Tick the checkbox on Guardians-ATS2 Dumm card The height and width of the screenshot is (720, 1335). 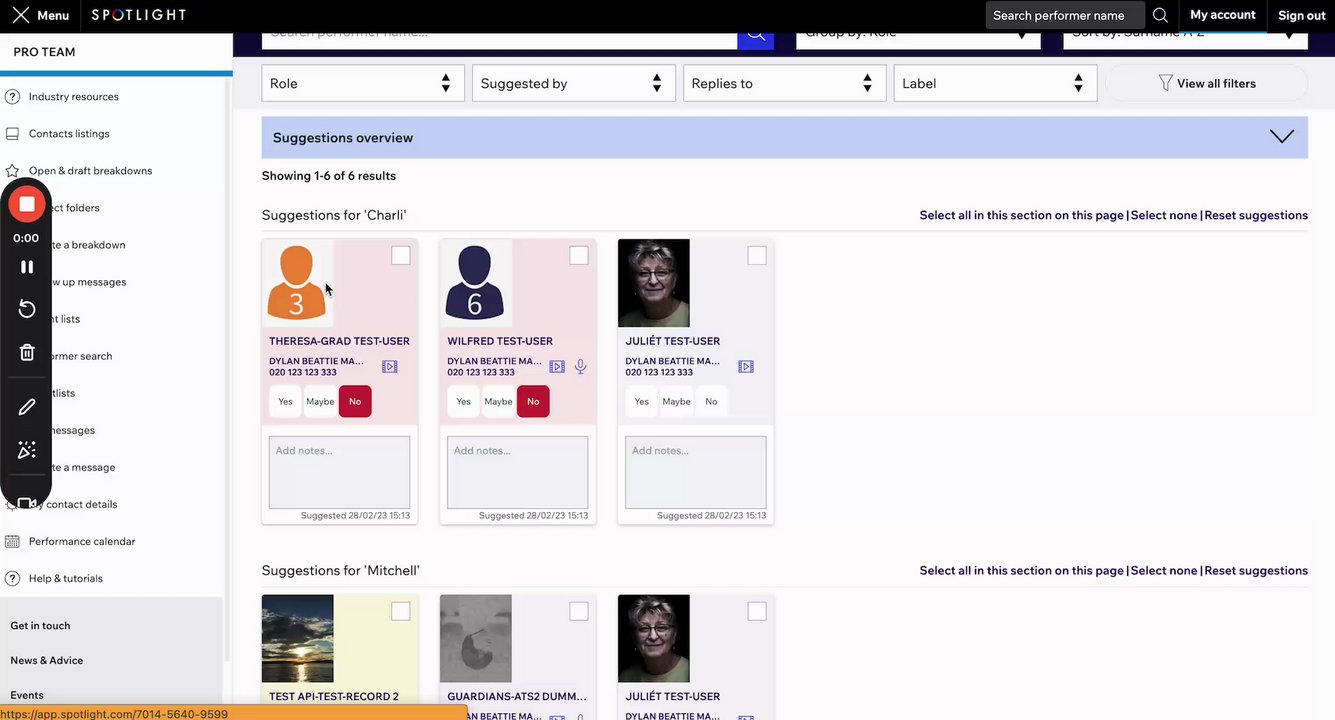579,611
